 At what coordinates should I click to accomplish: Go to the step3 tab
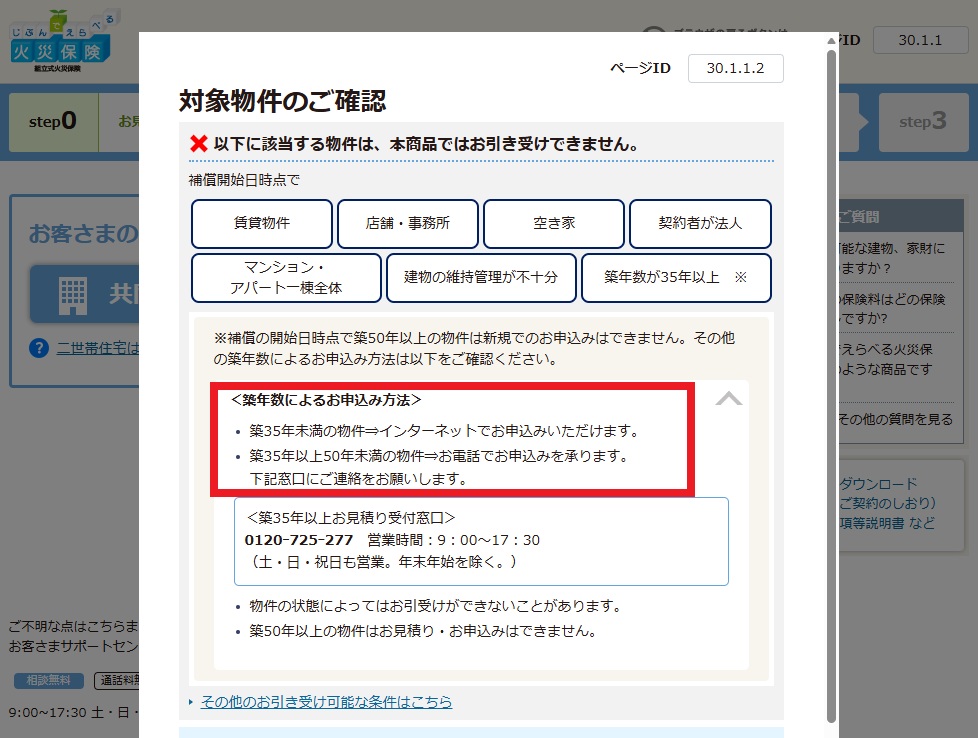click(921, 122)
